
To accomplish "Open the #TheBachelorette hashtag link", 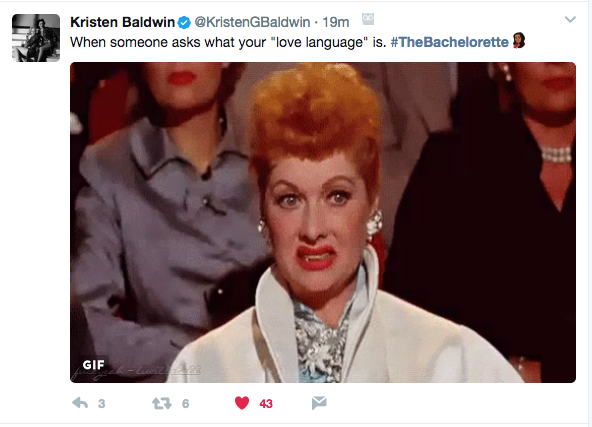I will point(450,42).
